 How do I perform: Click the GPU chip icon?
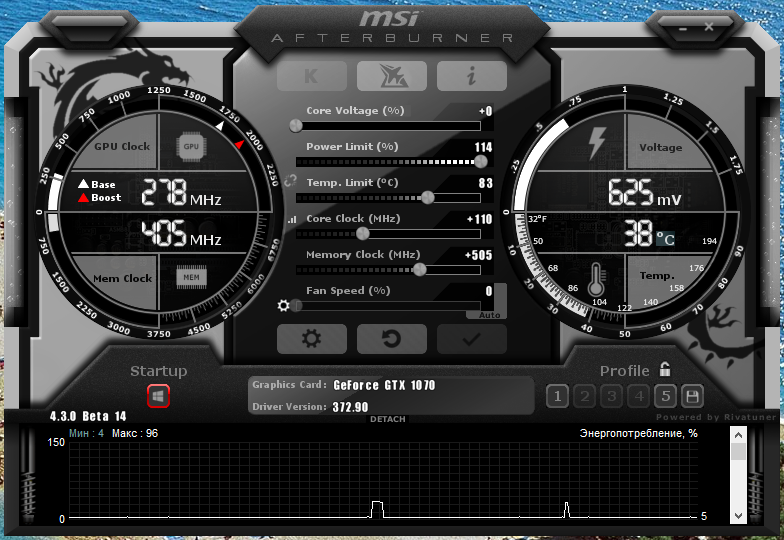click(191, 146)
